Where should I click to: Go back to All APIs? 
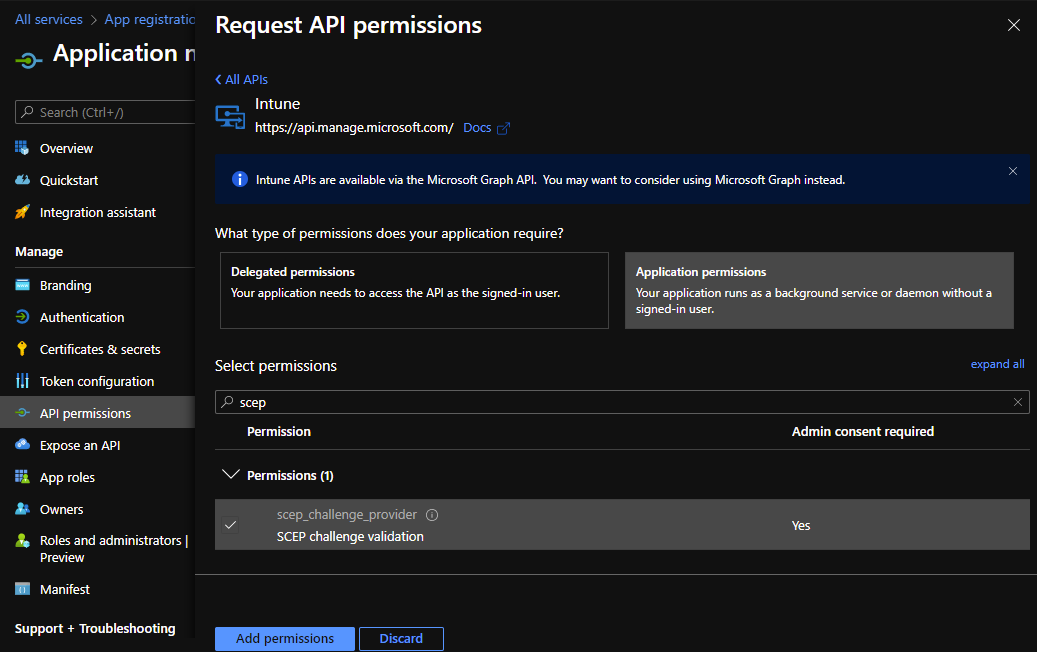click(241, 79)
